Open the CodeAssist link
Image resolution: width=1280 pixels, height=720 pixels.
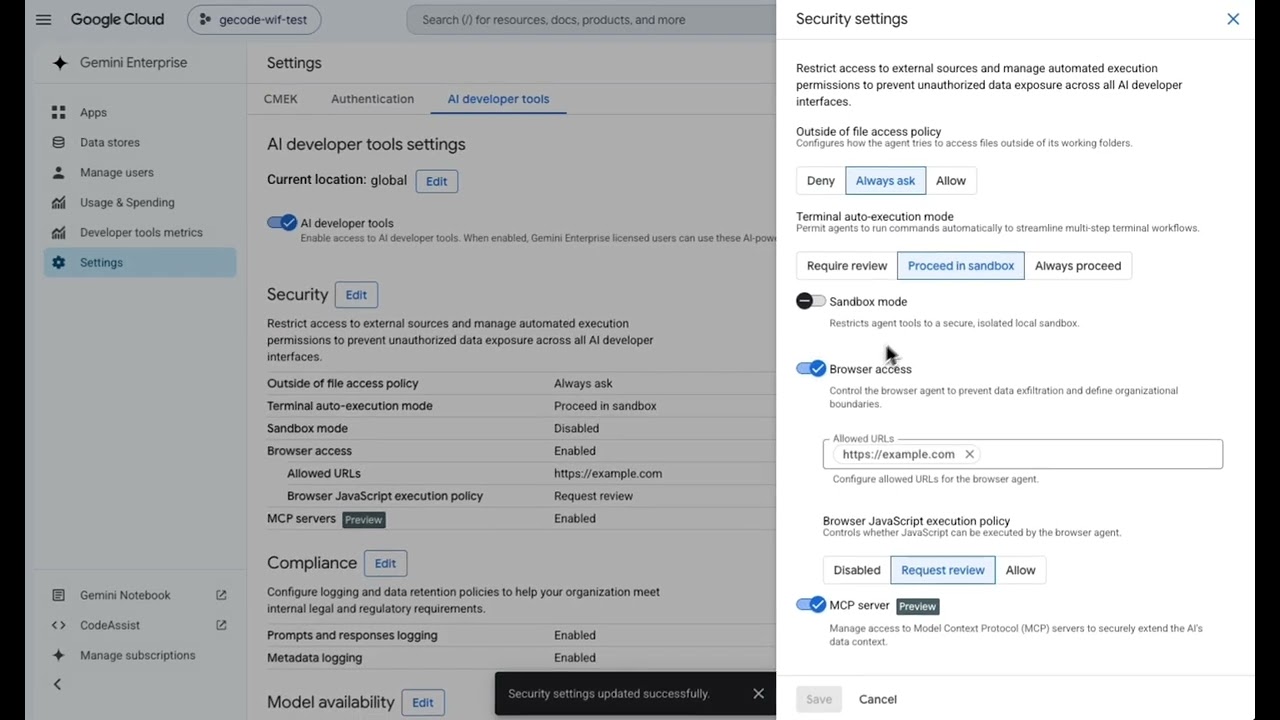140,625
